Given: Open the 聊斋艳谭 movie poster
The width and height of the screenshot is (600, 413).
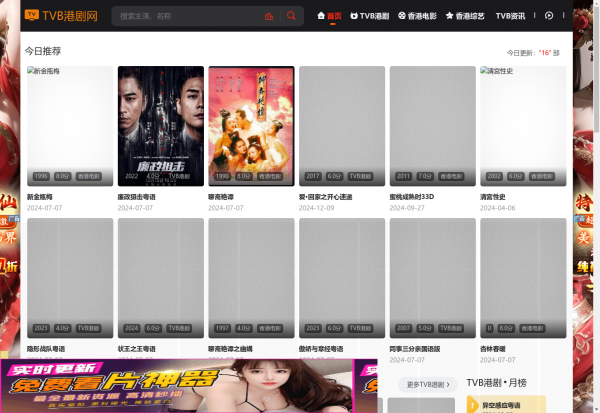Looking at the screenshot, I should pyautogui.click(x=251, y=126).
